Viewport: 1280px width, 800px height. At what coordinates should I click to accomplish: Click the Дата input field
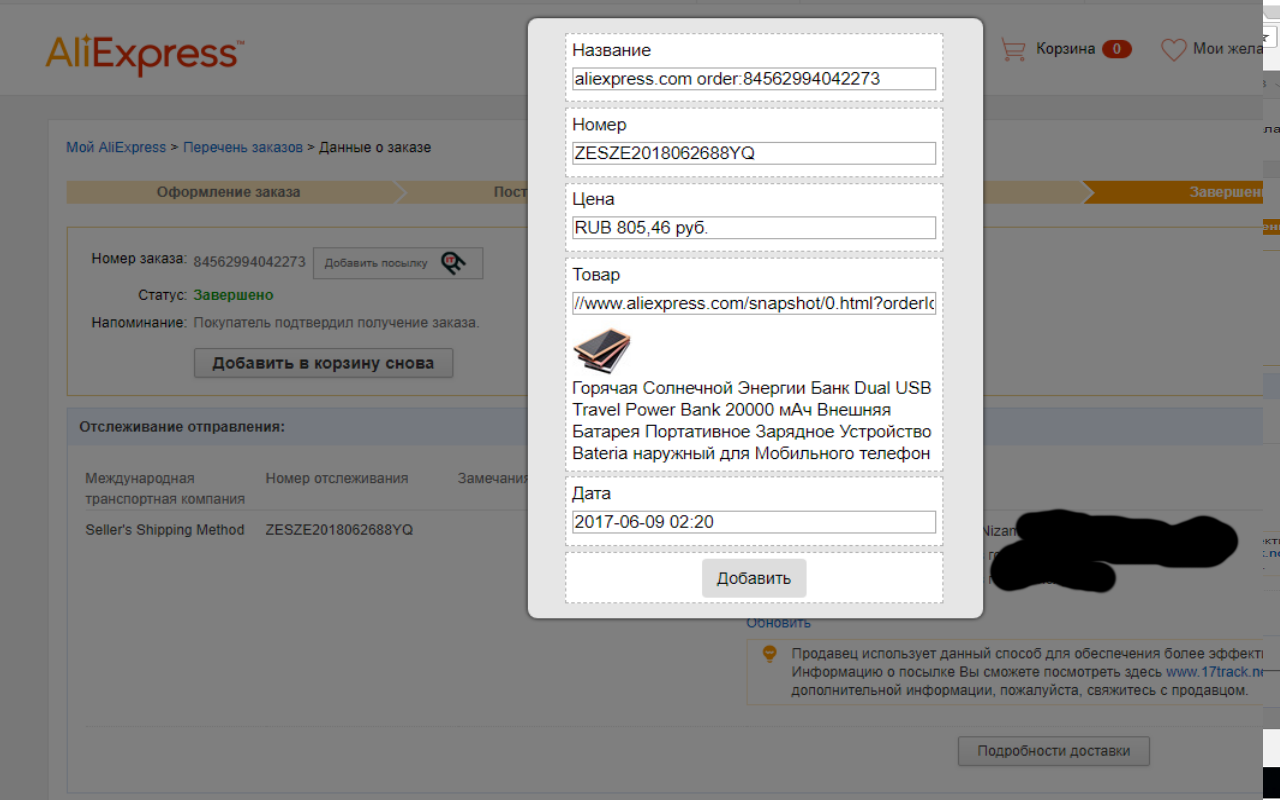pyautogui.click(x=754, y=522)
